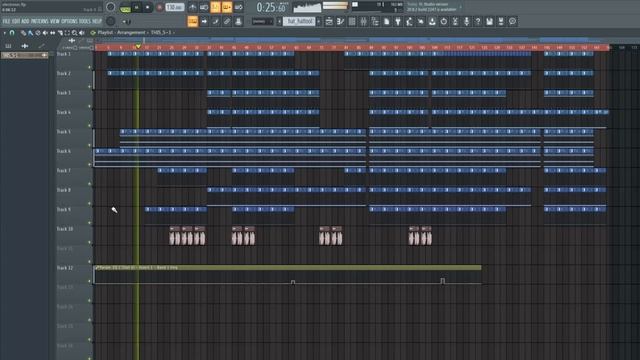Open the Playlist view icon
The width and height of the screenshot is (640, 360).
coord(329,21)
